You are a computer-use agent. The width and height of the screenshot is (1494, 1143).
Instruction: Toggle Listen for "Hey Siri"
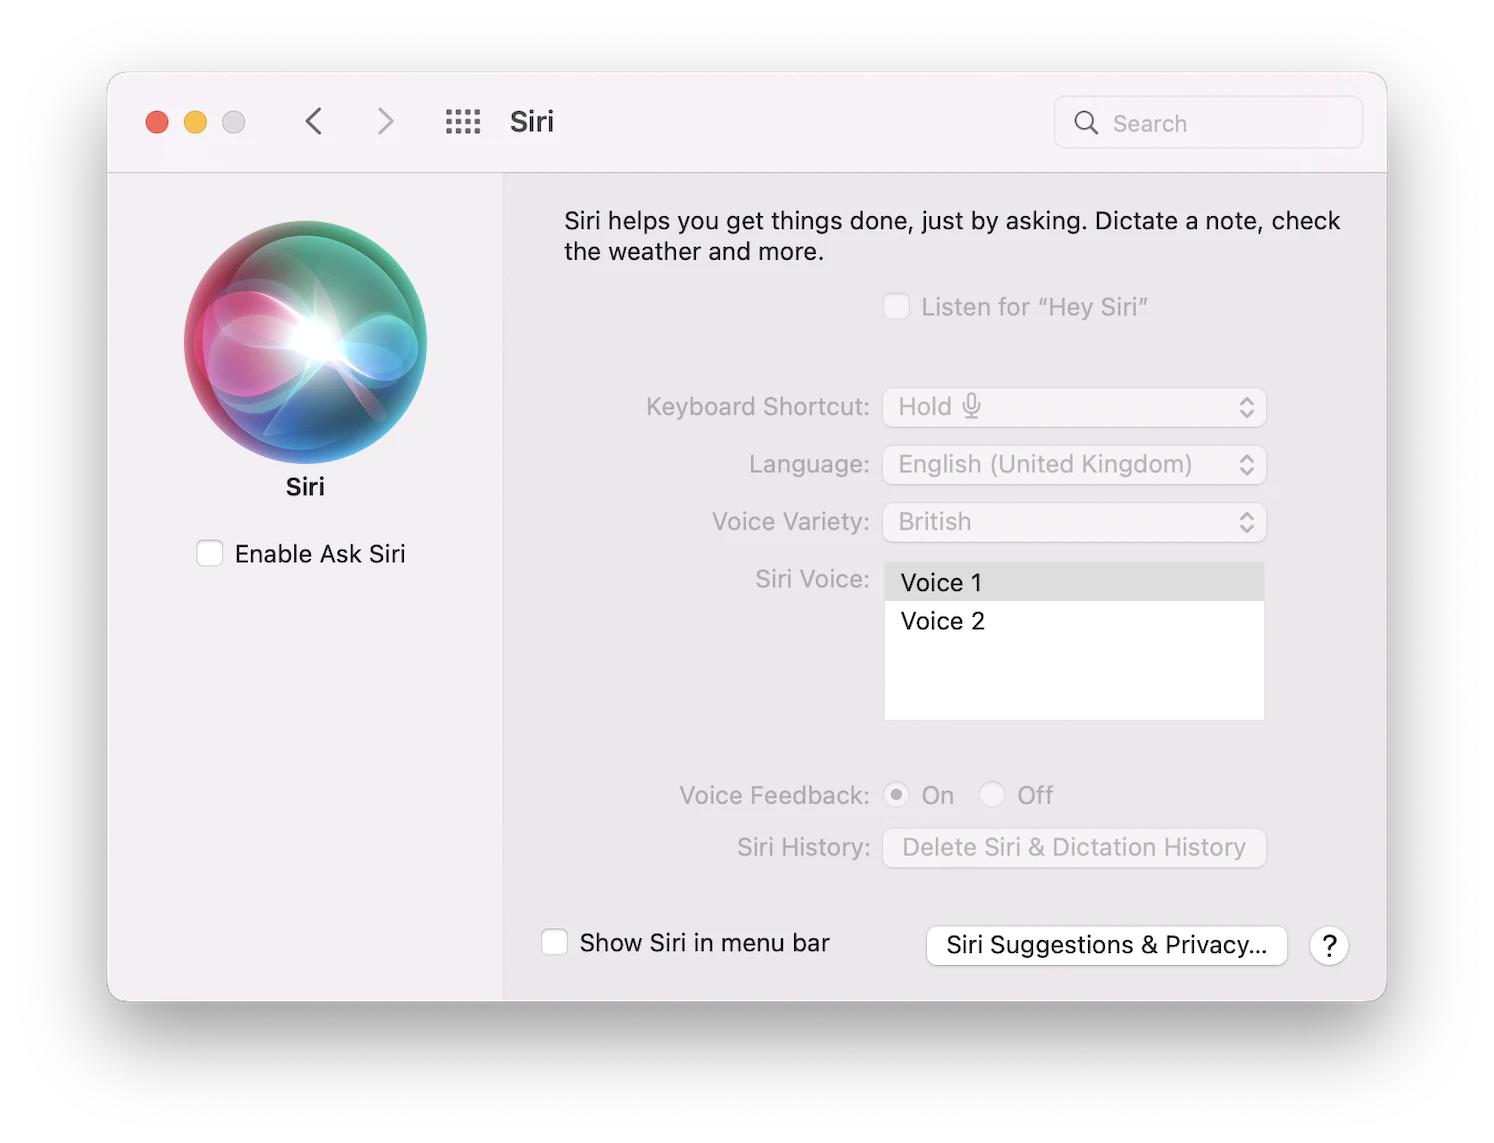tap(896, 306)
